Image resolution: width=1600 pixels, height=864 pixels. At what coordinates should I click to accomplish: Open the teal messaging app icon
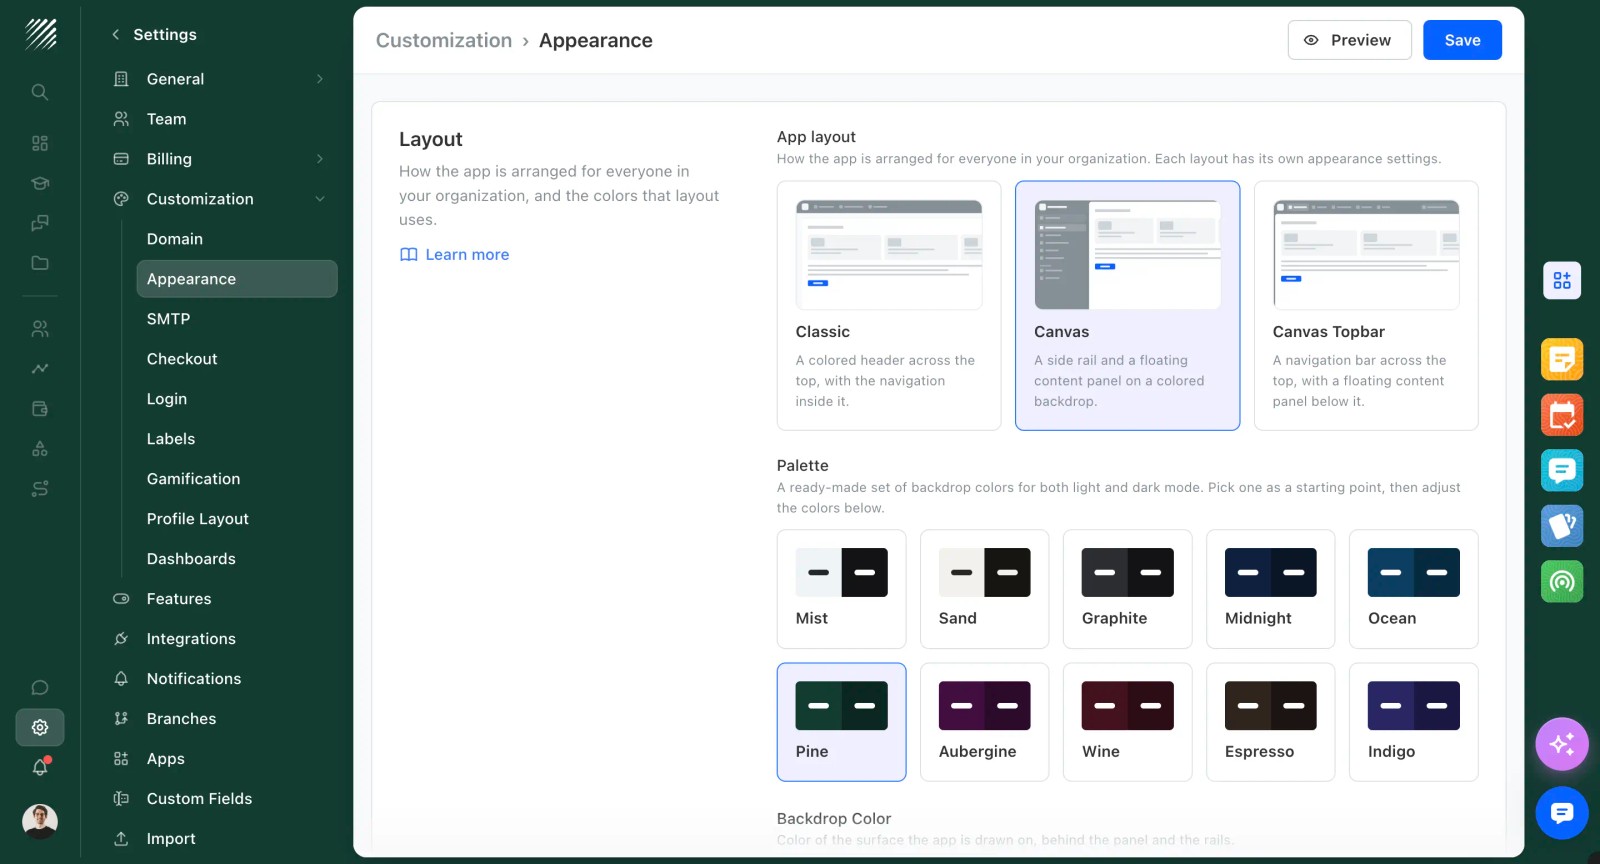[1562, 470]
